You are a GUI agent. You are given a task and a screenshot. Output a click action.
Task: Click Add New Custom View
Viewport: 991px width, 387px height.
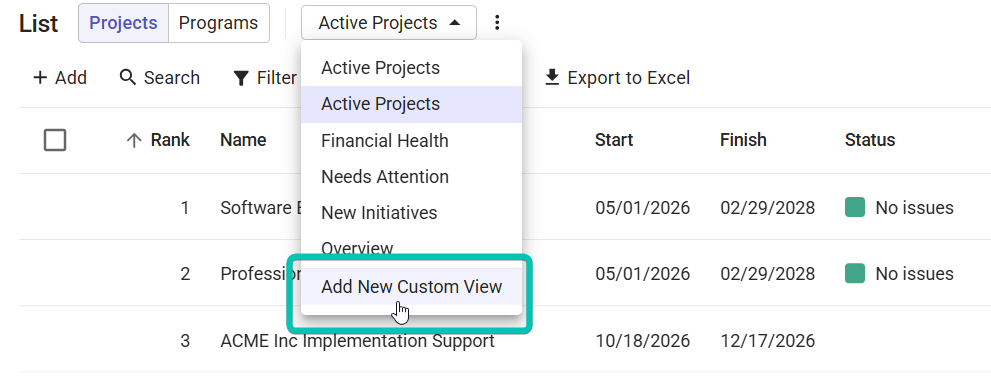pyautogui.click(x=411, y=286)
